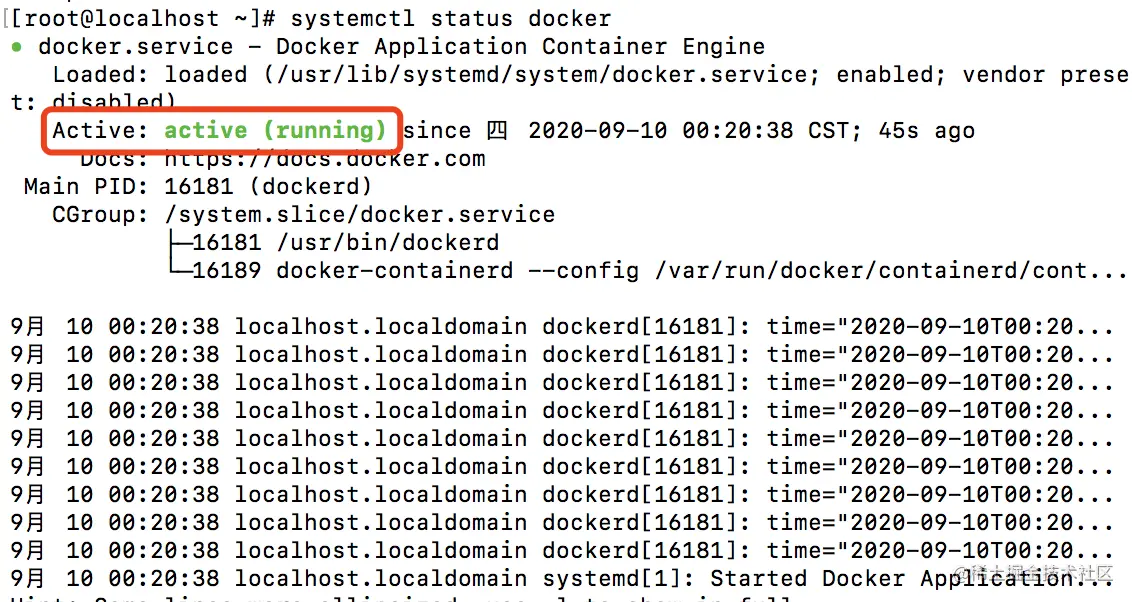Click the first dockerd[16181] log entry
Screen dimensions: 1132x602
pos(640,326)
